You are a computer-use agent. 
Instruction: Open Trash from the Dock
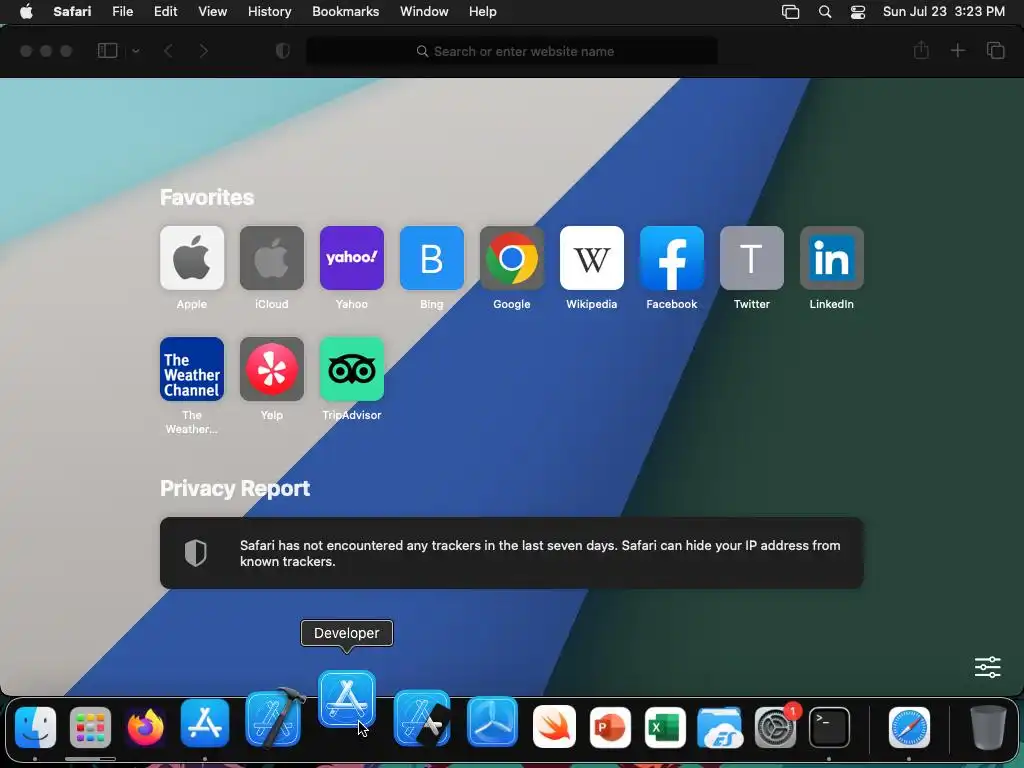click(x=988, y=727)
